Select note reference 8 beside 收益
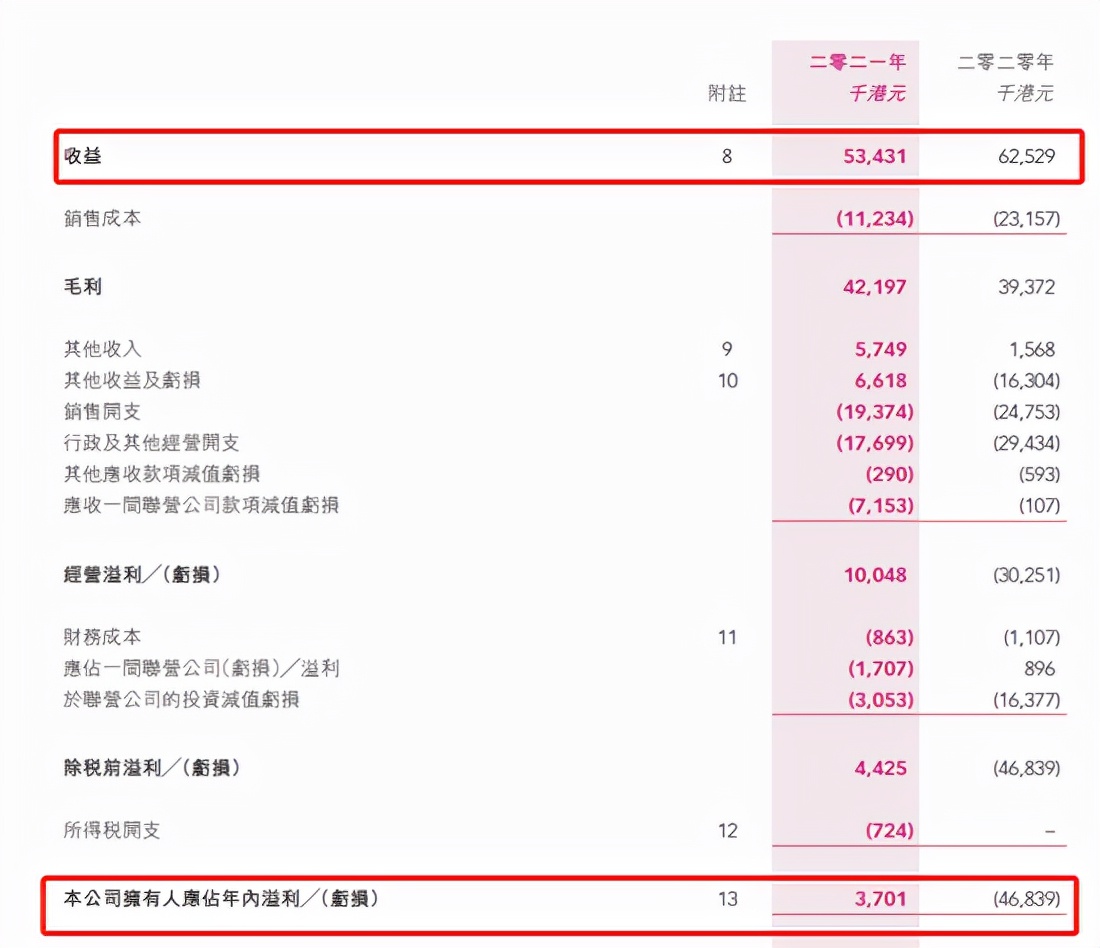Viewport: 1100px width, 948px height. [728, 157]
